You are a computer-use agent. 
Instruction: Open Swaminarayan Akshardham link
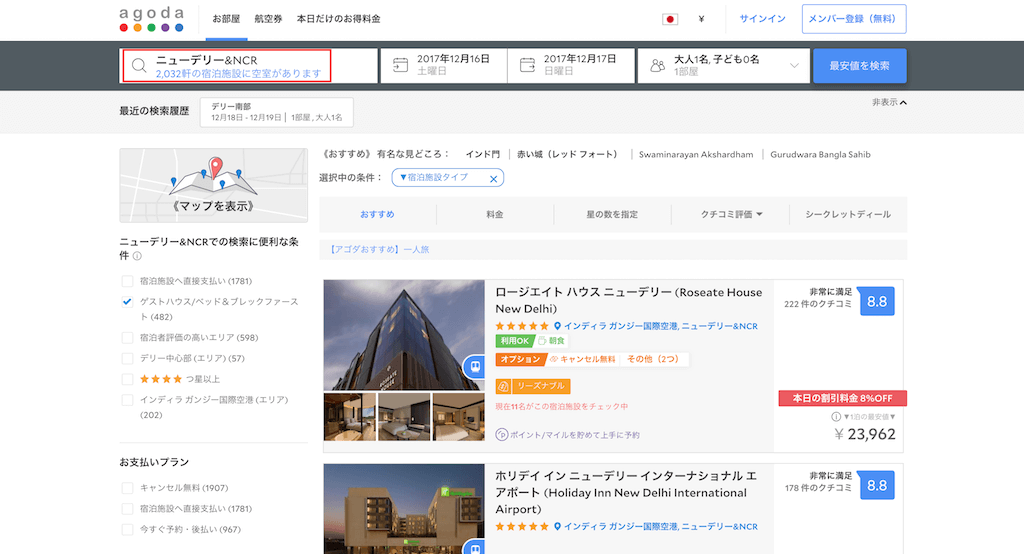696,155
